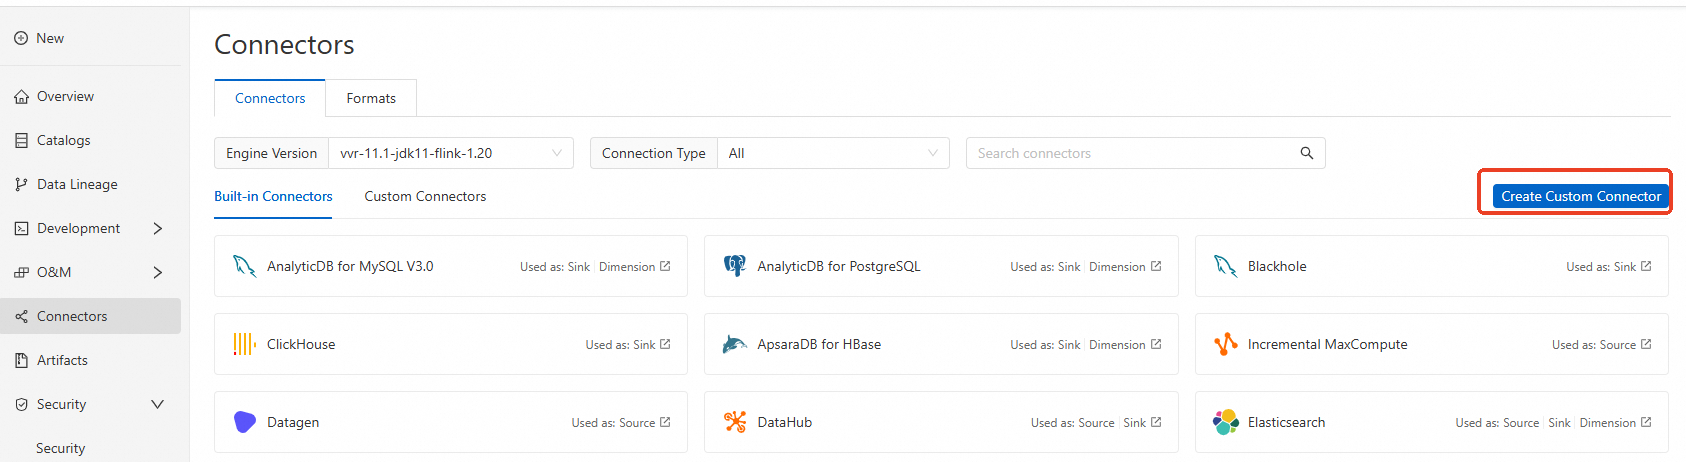1686x462 pixels.
Task: Open the Connection Type dropdown
Action: (833, 153)
